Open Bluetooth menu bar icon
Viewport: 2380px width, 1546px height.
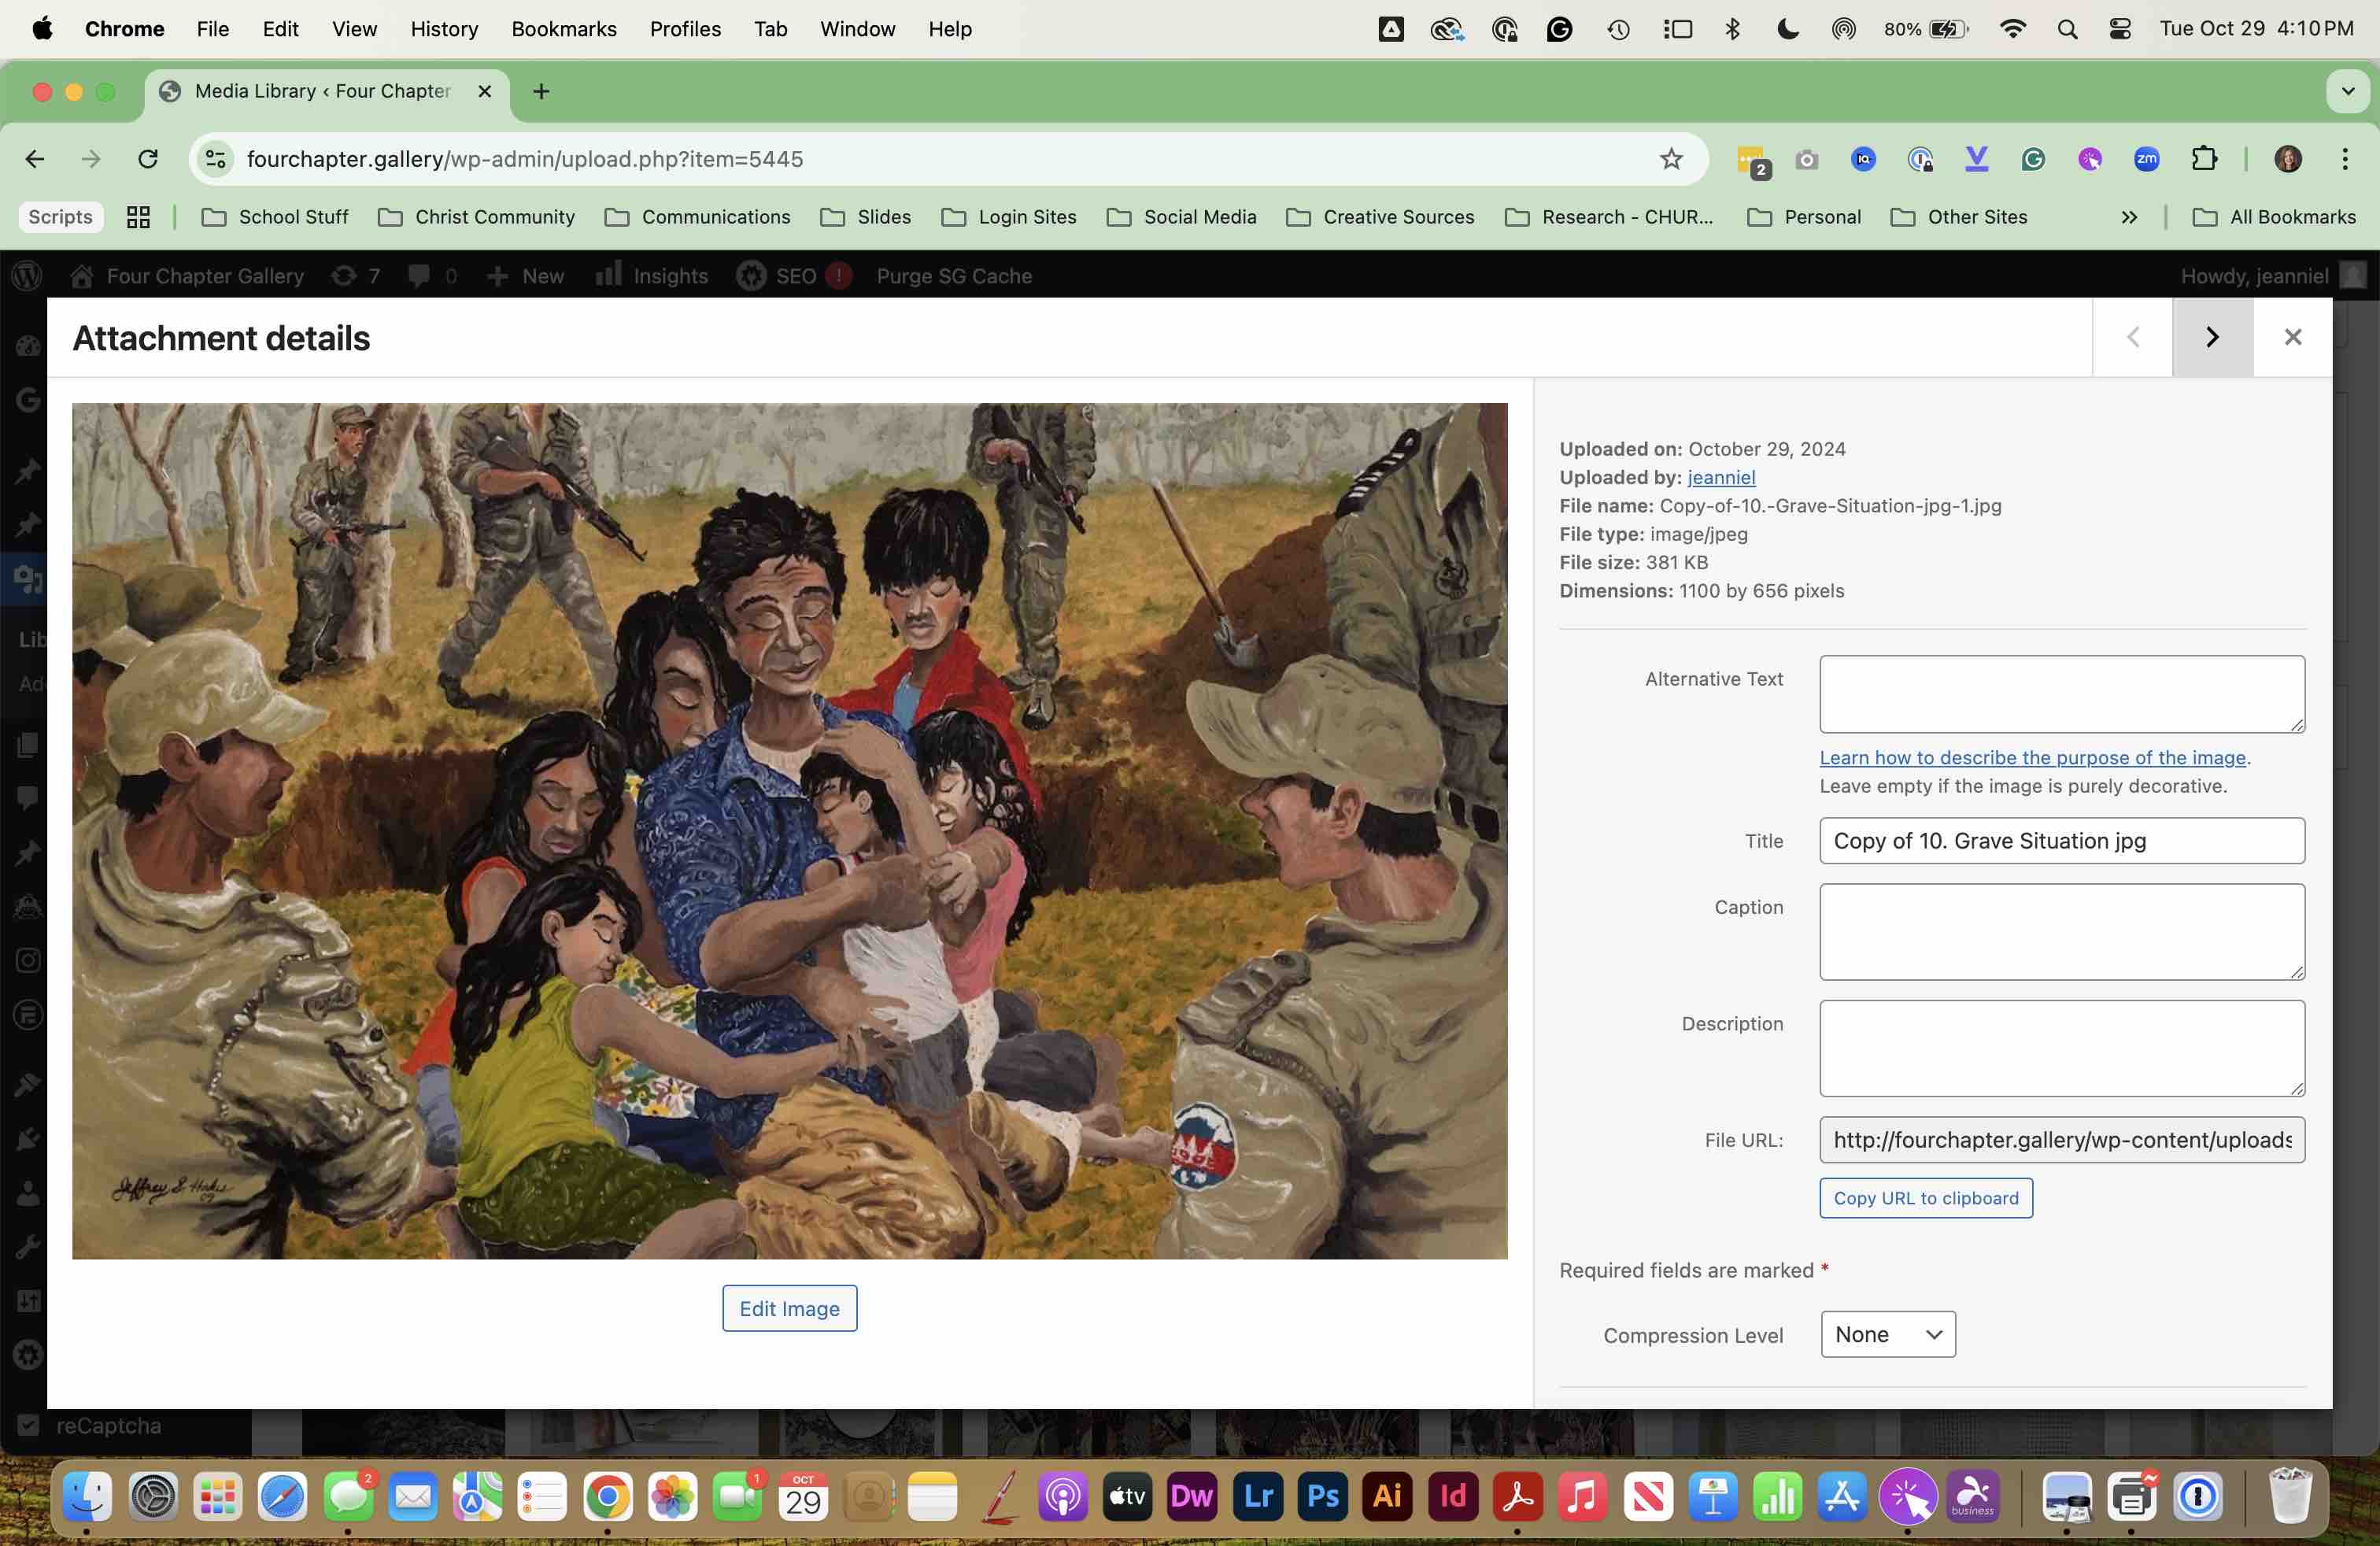click(x=1732, y=29)
